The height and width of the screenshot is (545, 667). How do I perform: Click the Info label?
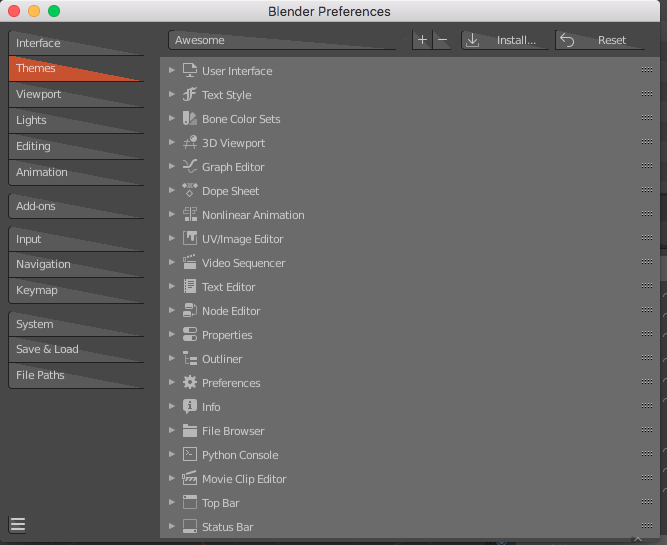pyautogui.click(x=211, y=407)
